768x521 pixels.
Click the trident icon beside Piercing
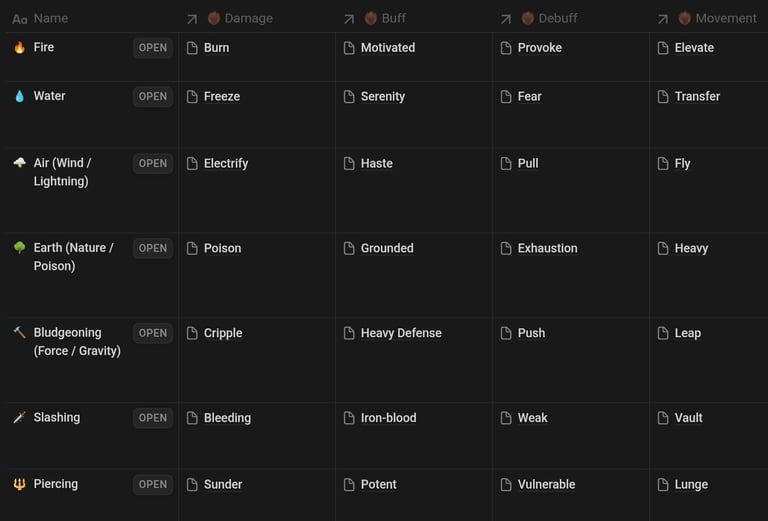pyautogui.click(x=20, y=484)
